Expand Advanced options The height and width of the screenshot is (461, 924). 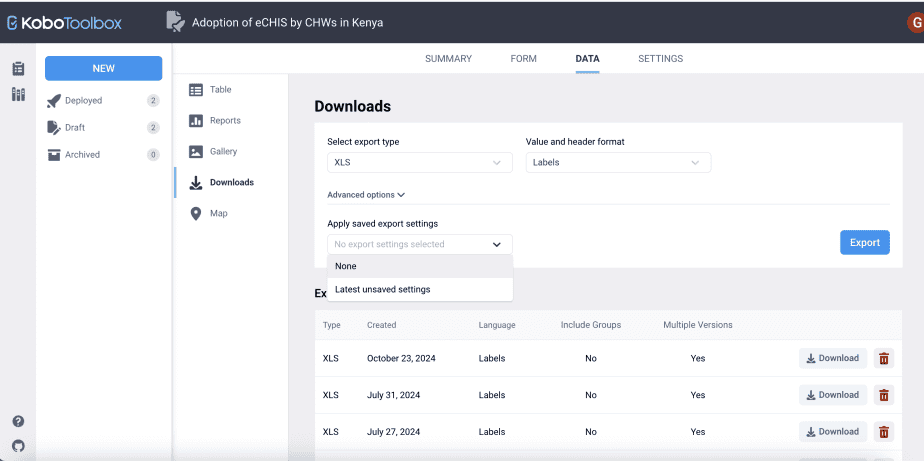[x=366, y=195]
